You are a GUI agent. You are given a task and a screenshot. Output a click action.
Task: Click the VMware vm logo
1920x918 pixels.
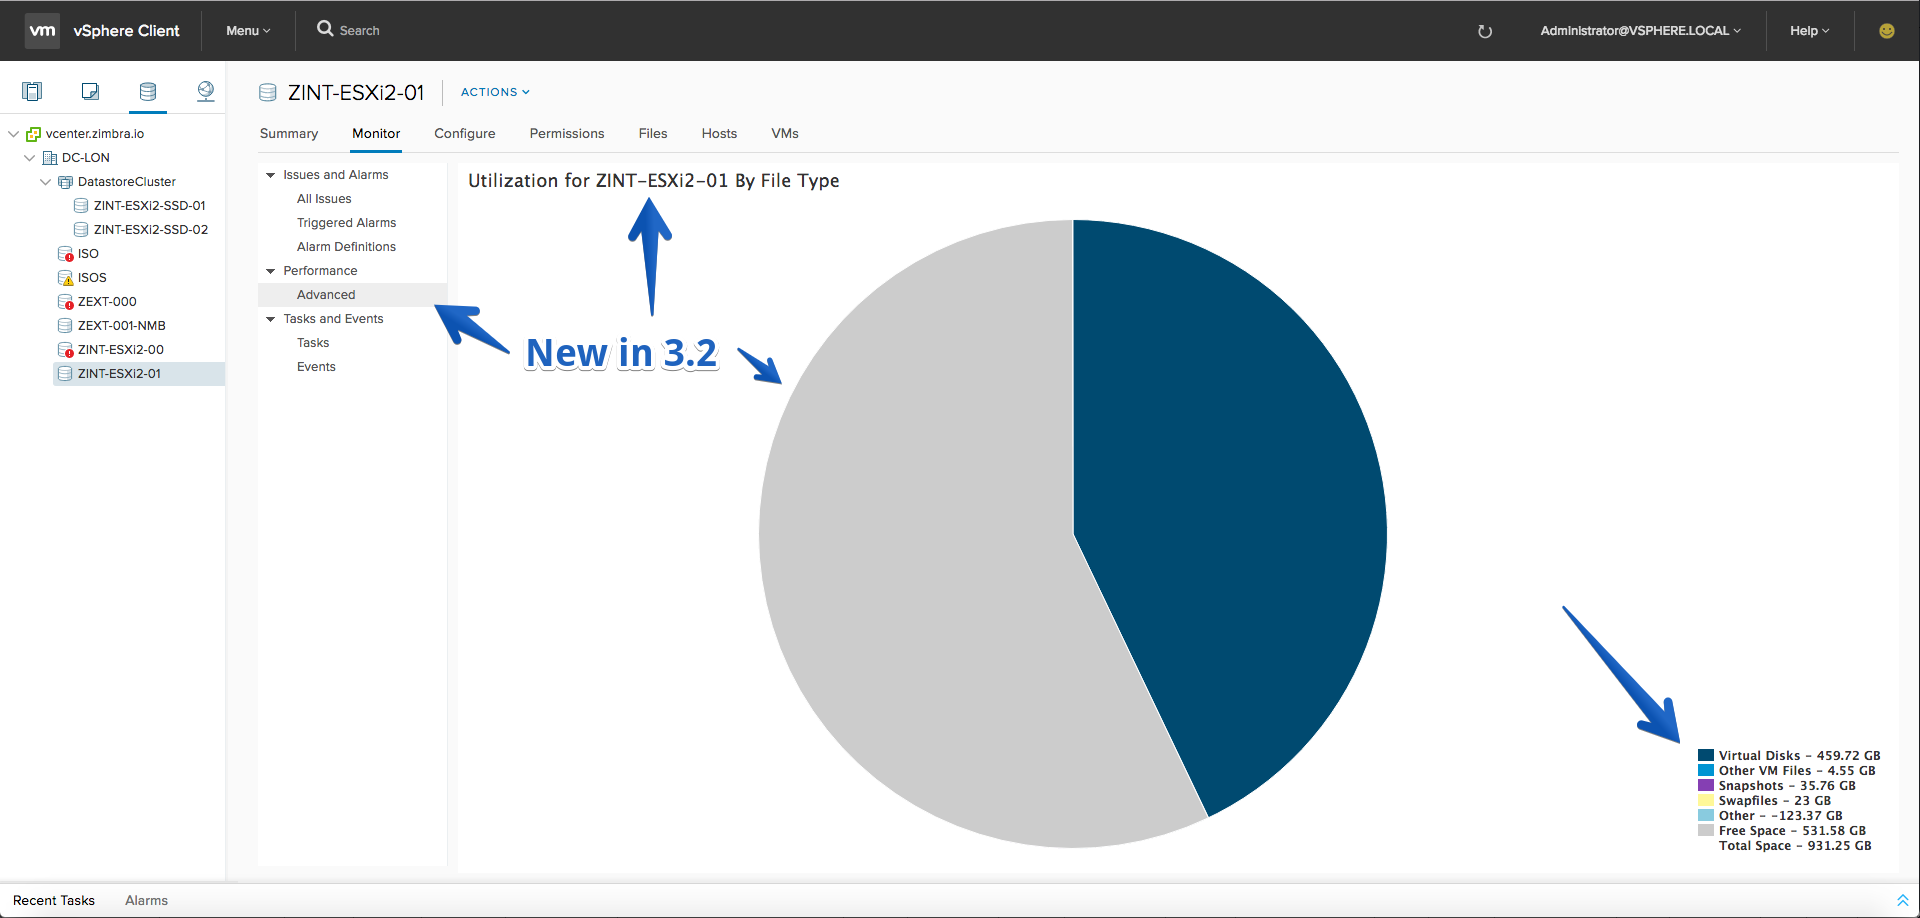pyautogui.click(x=42, y=30)
